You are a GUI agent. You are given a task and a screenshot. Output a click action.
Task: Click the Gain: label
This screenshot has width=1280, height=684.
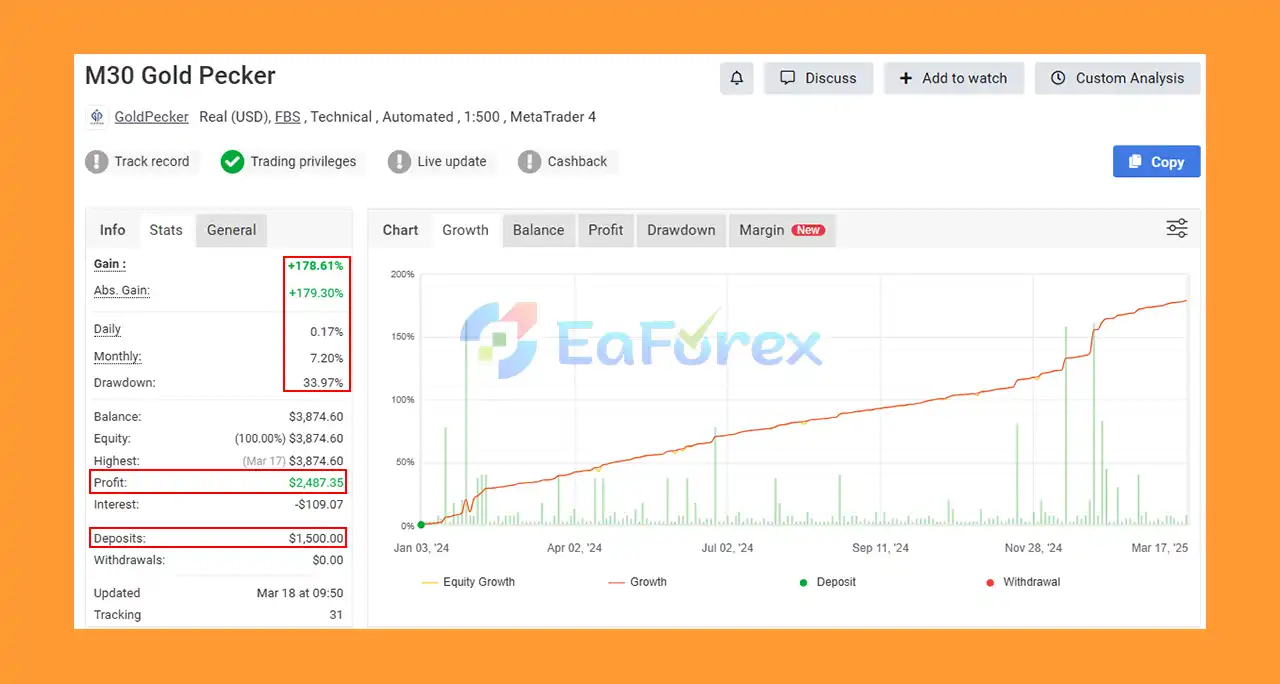(110, 264)
